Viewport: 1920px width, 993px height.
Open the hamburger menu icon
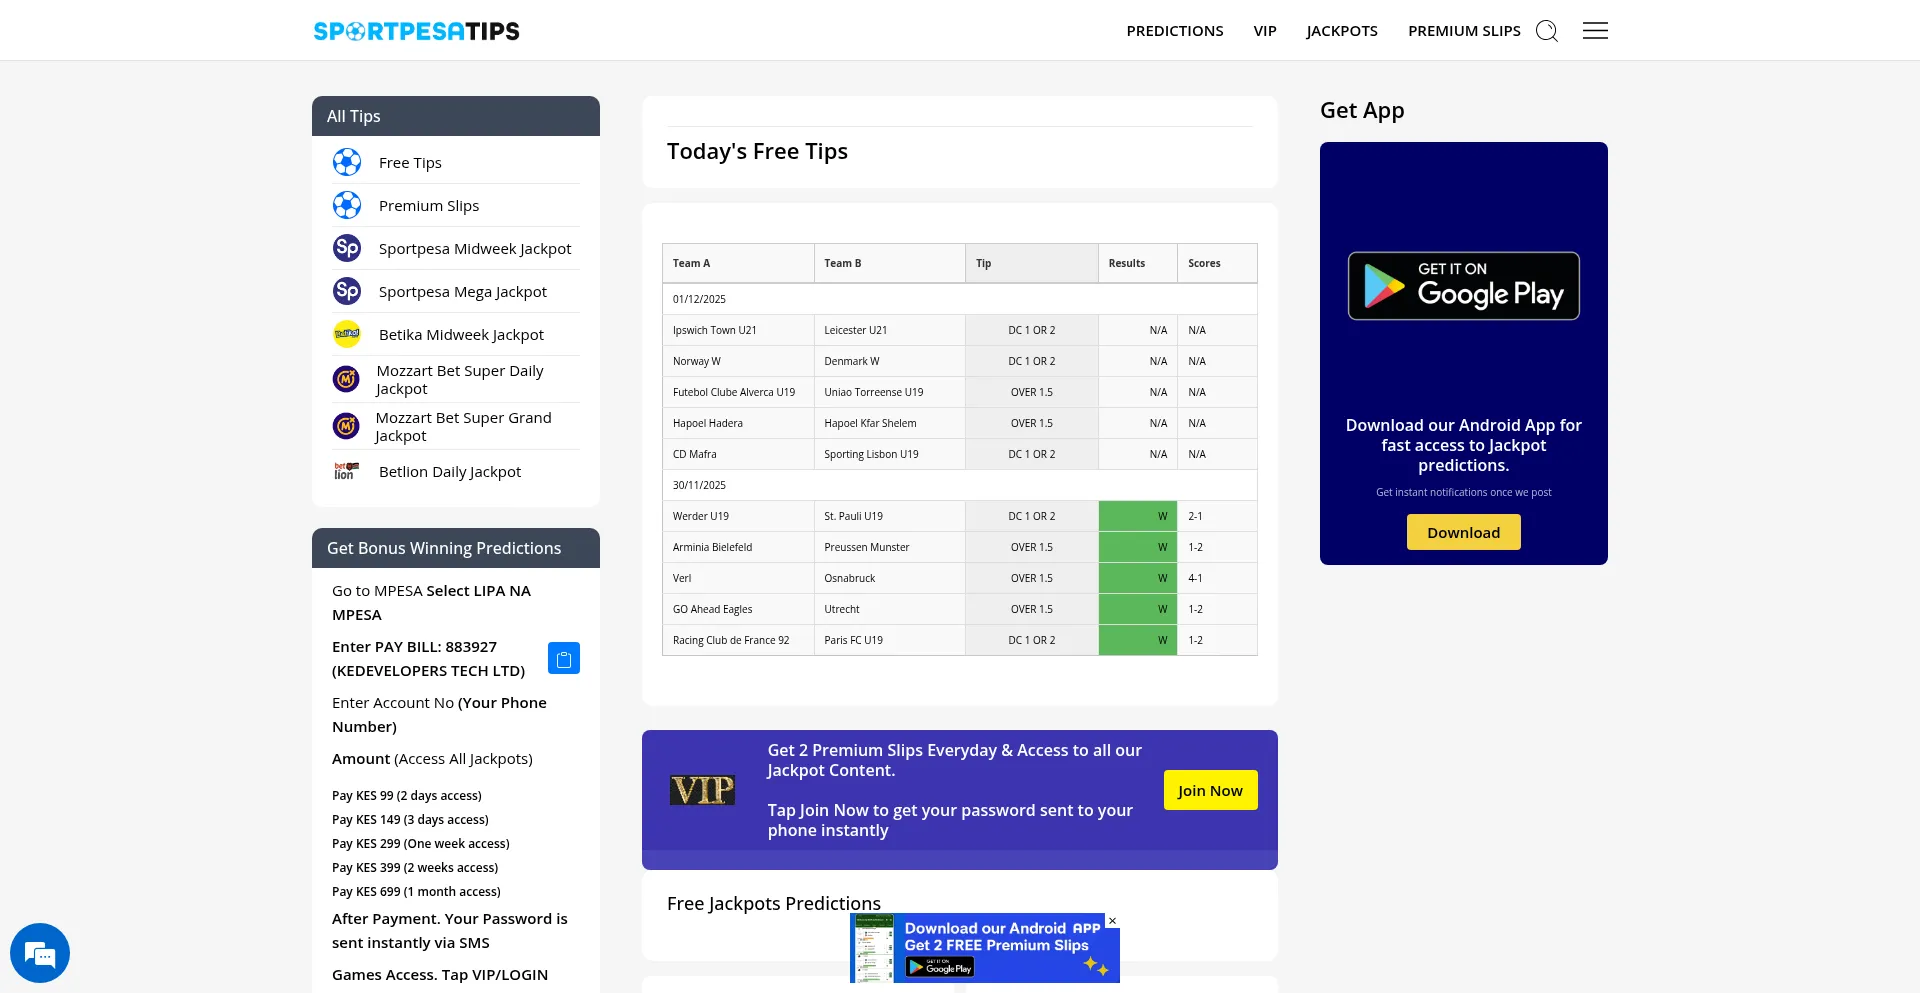coord(1595,31)
